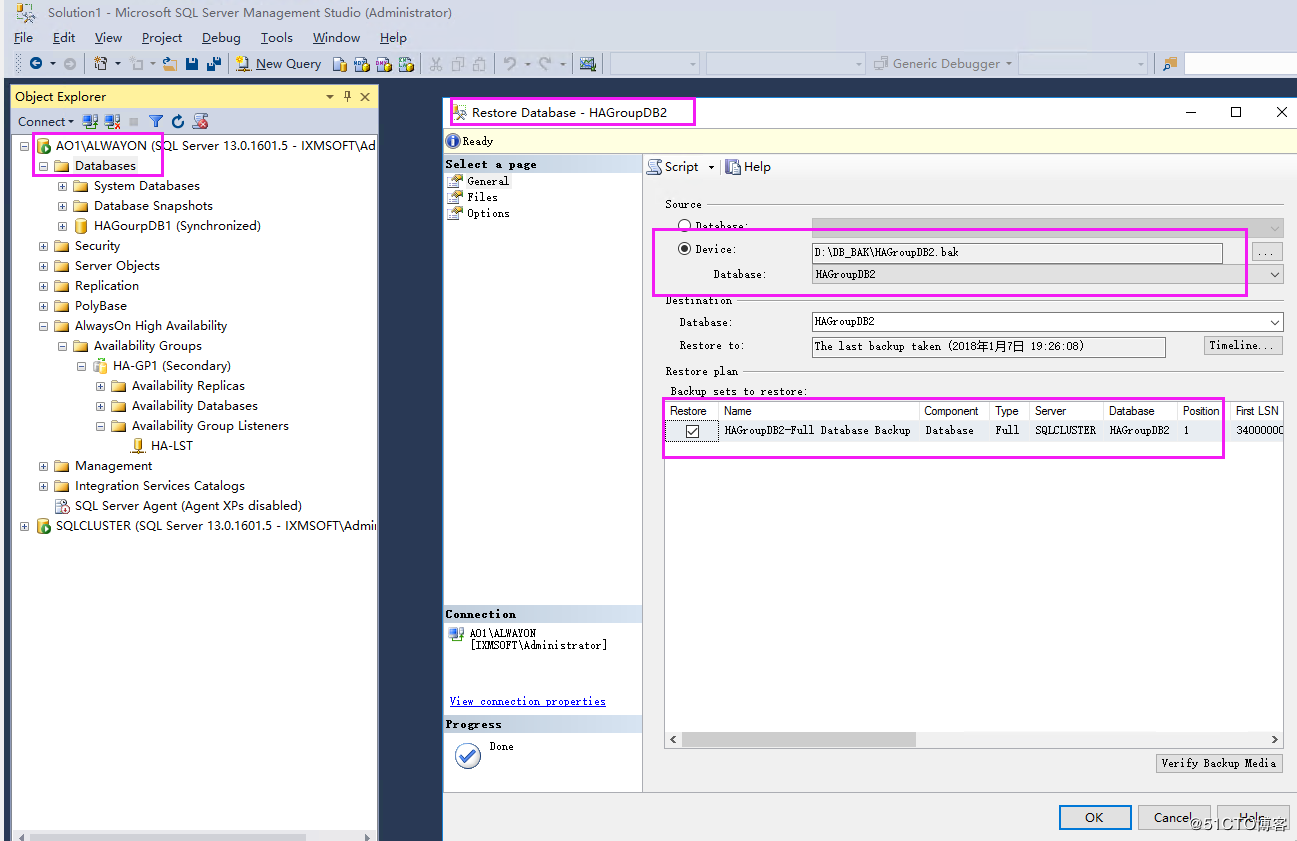Click the Timeline button
Viewport: 1297px width, 841px height.
click(x=1241, y=346)
